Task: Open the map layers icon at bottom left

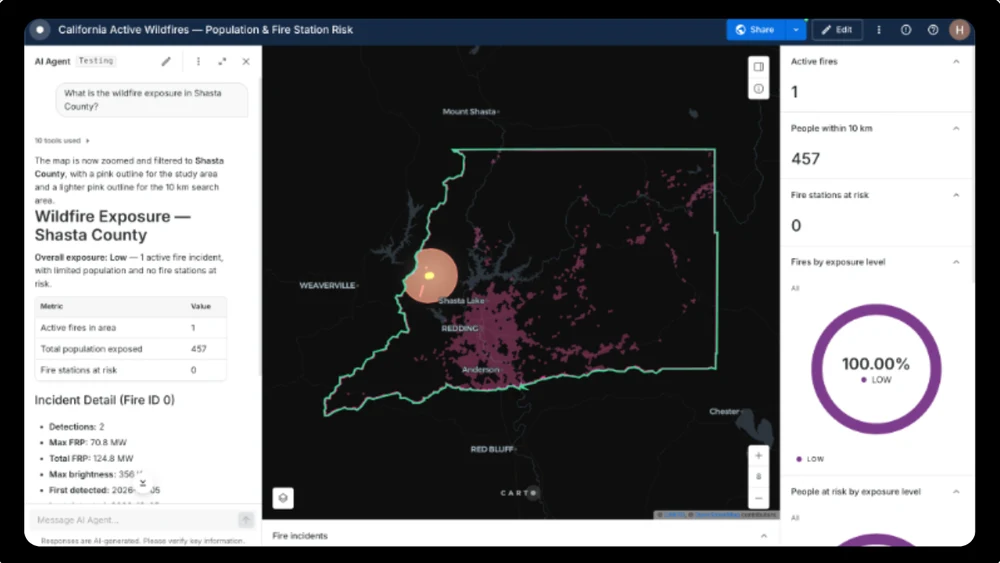Action: [x=283, y=498]
